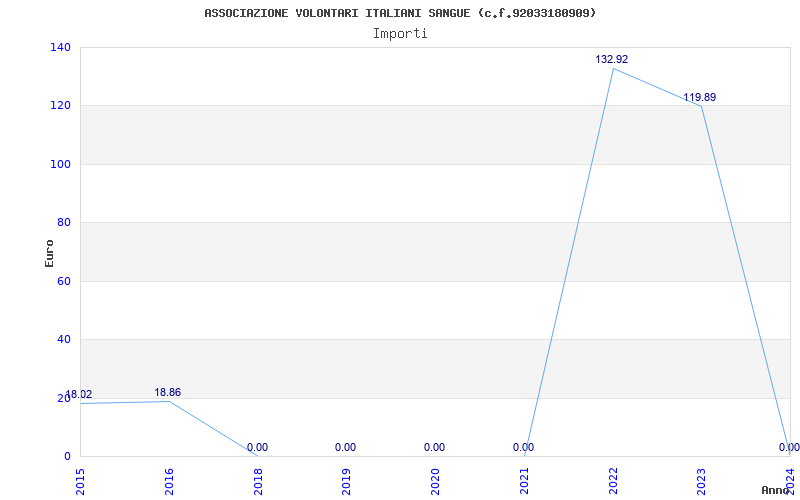Screen dimensions: 800x500
Task: Click the 2021 x-axis label
Action: pyautogui.click(x=524, y=482)
